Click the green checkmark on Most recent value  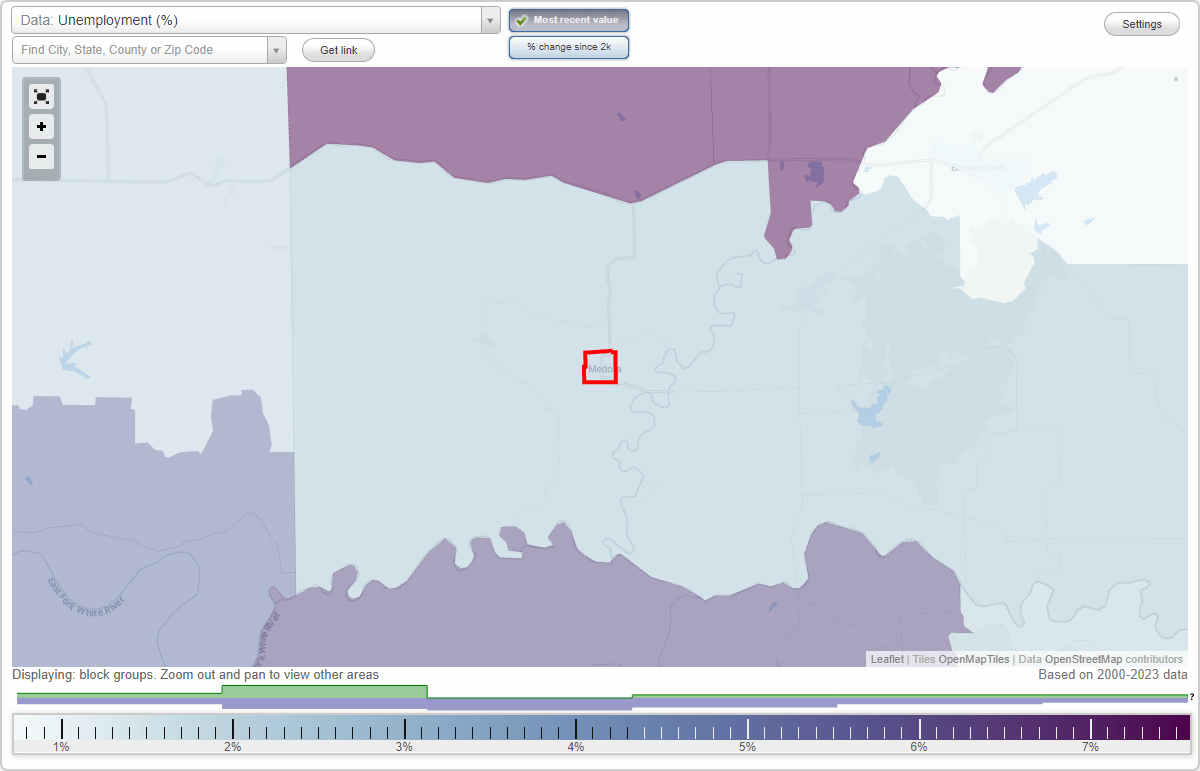pyautogui.click(x=521, y=20)
